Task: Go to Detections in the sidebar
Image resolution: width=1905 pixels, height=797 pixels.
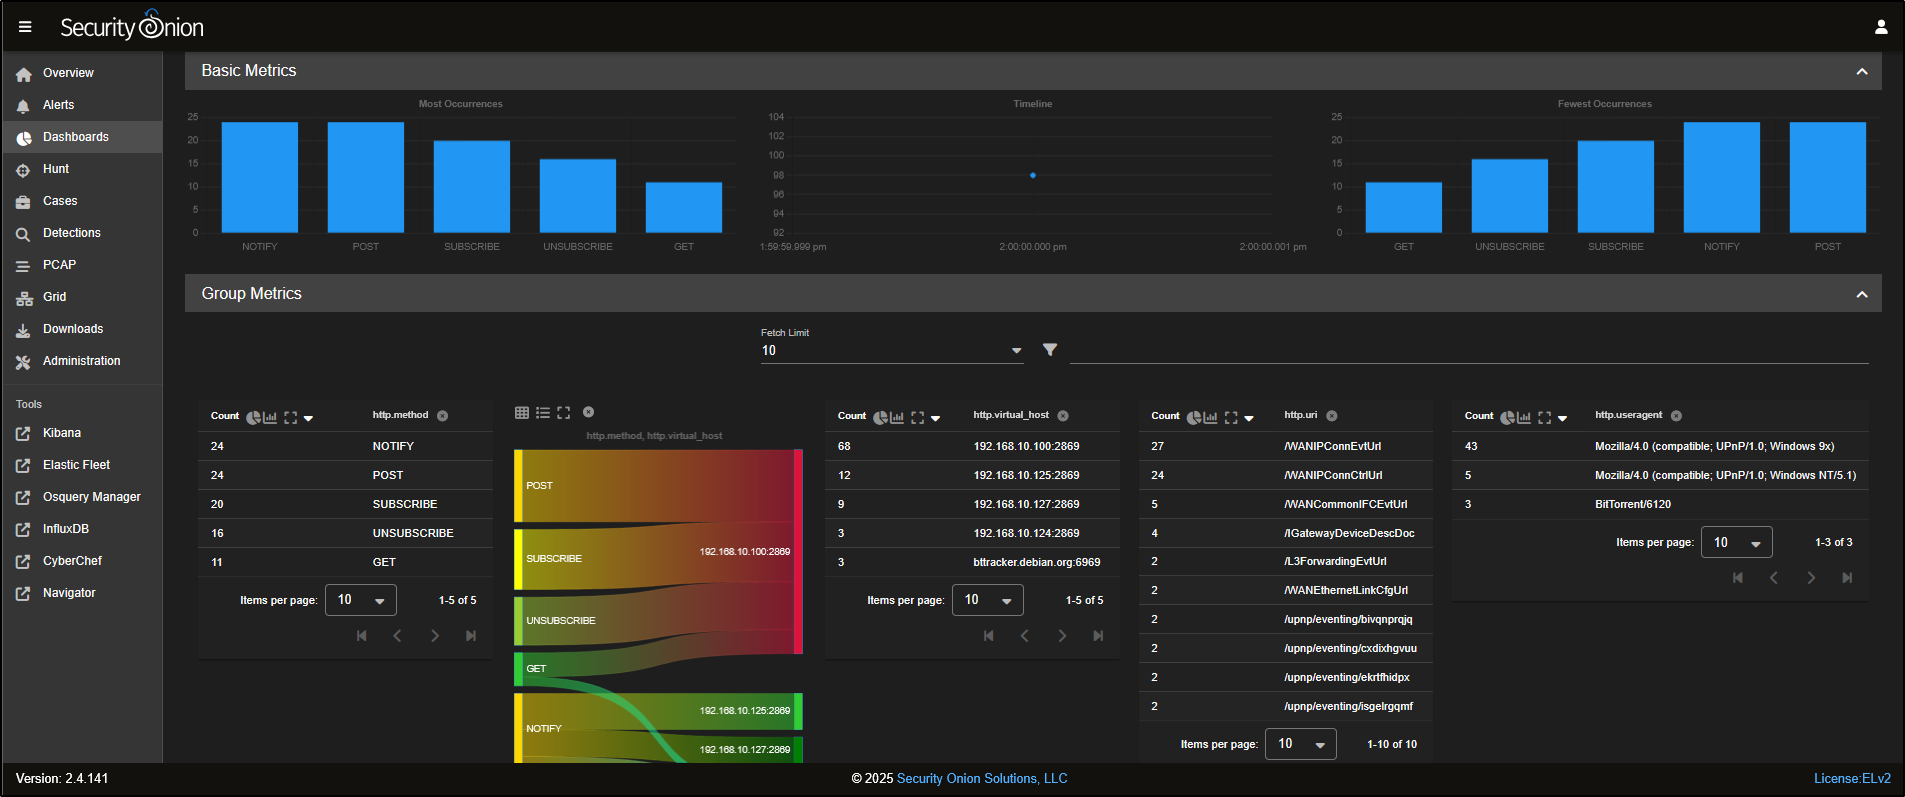Action: pyautogui.click(x=71, y=233)
